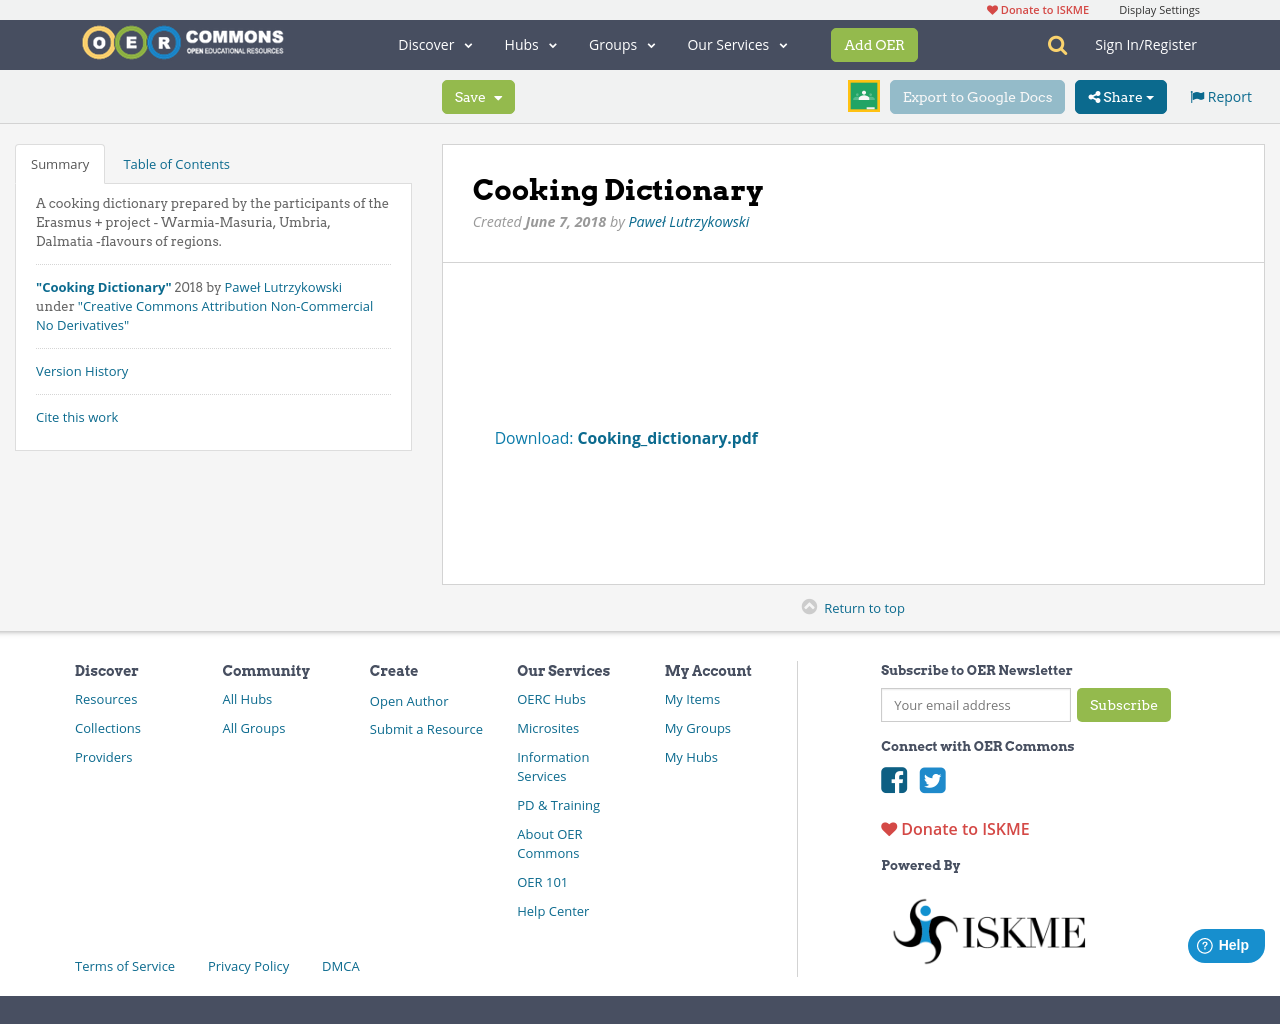Click the Donate to ISKME heart link
Image resolution: width=1280 pixels, height=1024 pixels.
pos(1036,9)
